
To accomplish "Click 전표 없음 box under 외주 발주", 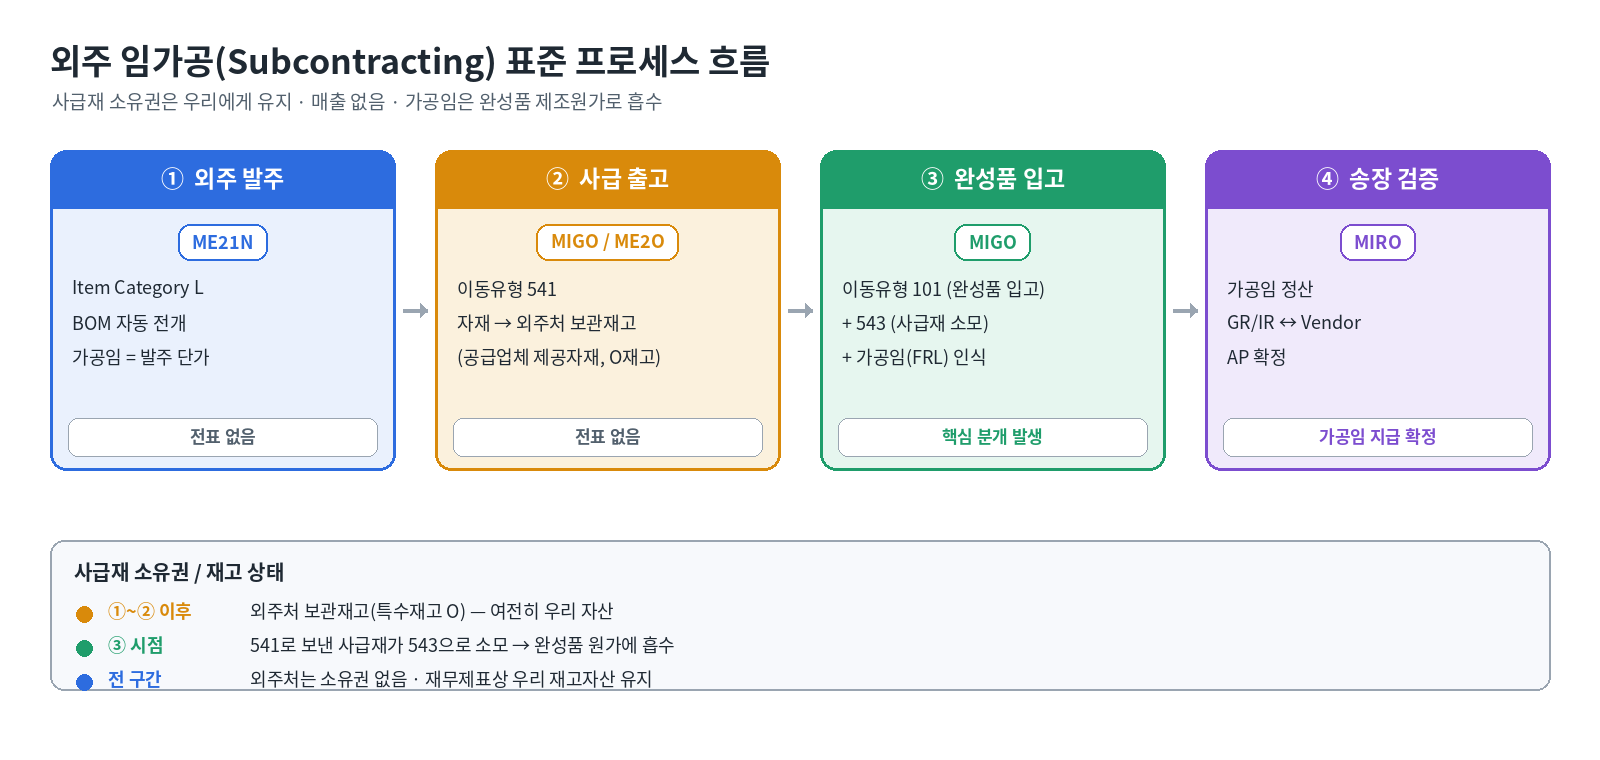I will 223,437.
